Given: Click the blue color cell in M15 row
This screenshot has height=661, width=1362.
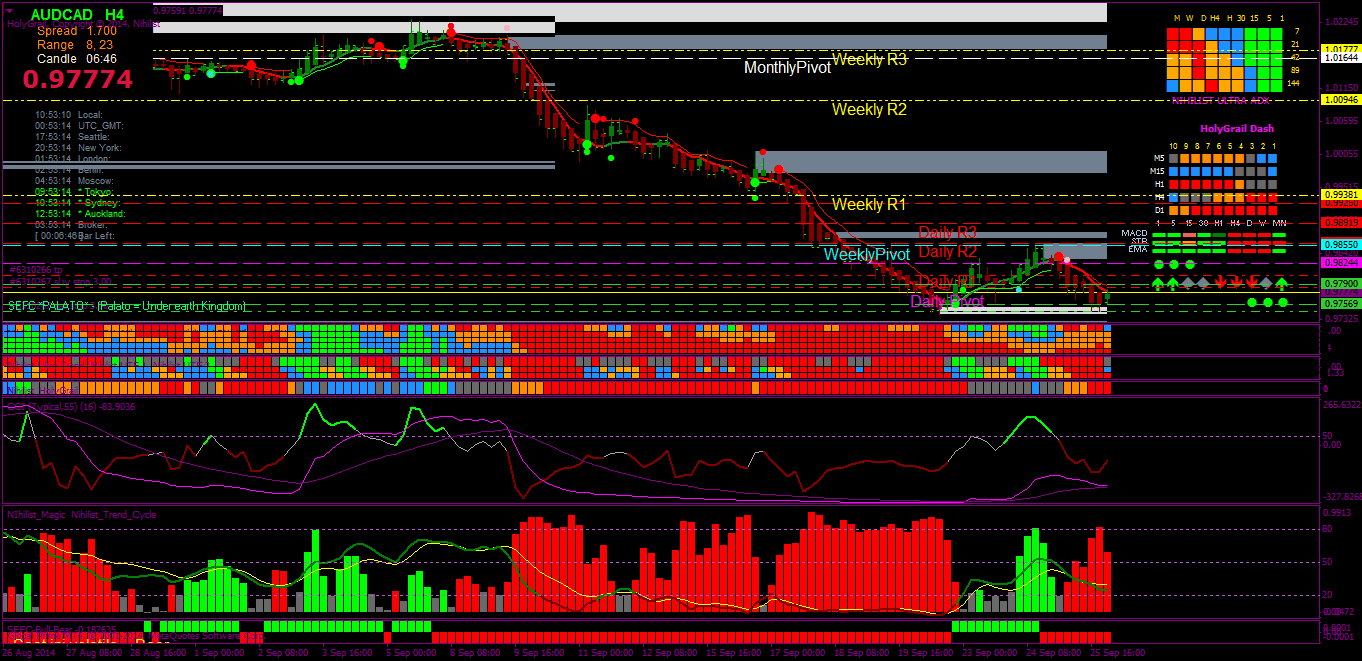Looking at the screenshot, I should (x=1173, y=171).
